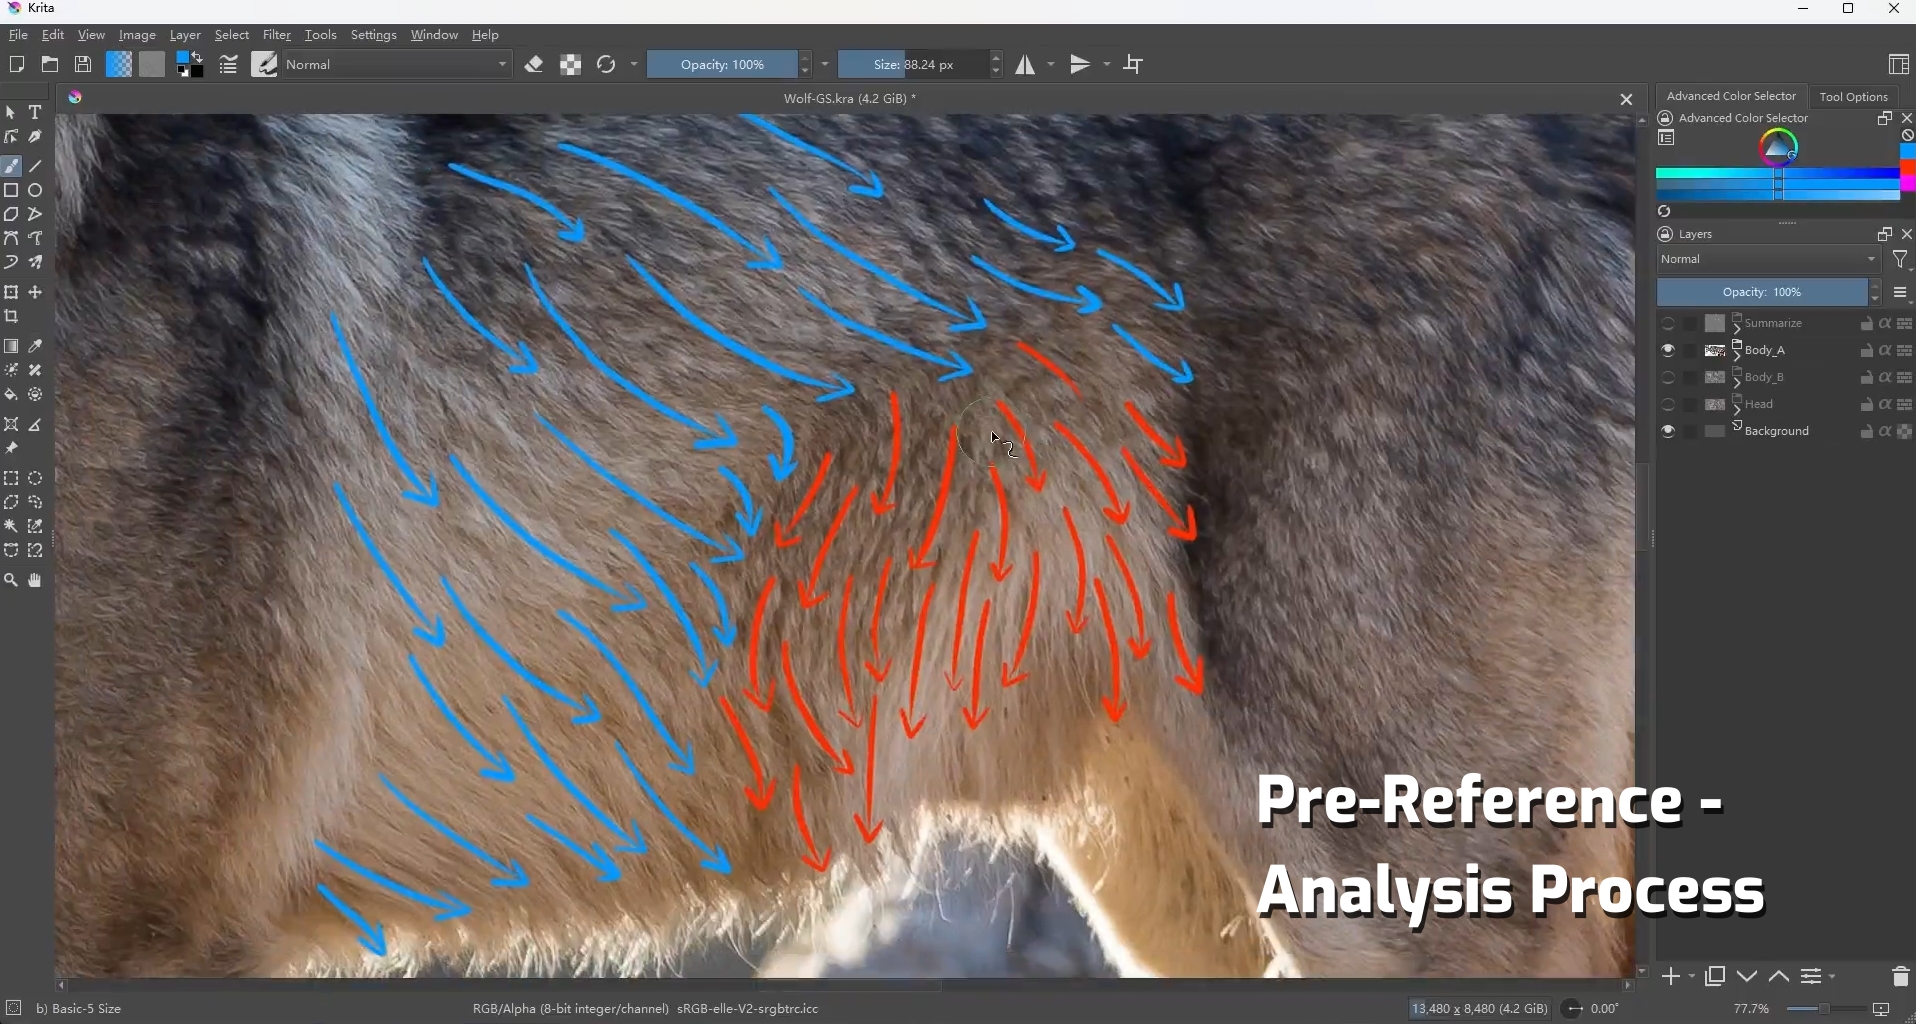Screen dimensions: 1916x1024
Task: Select the Freehand Brush tool
Action: 12,166
